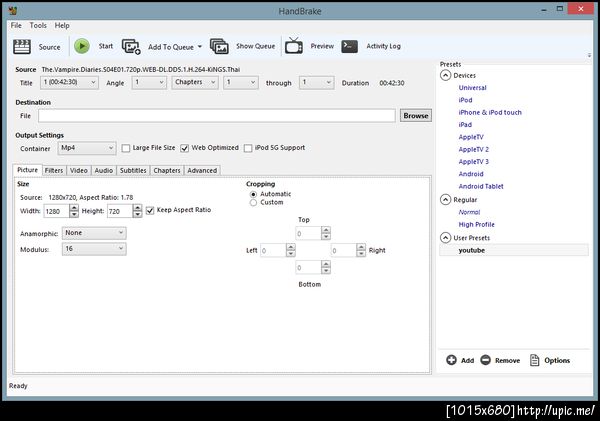Increase Top crop stepper value

tap(326, 229)
